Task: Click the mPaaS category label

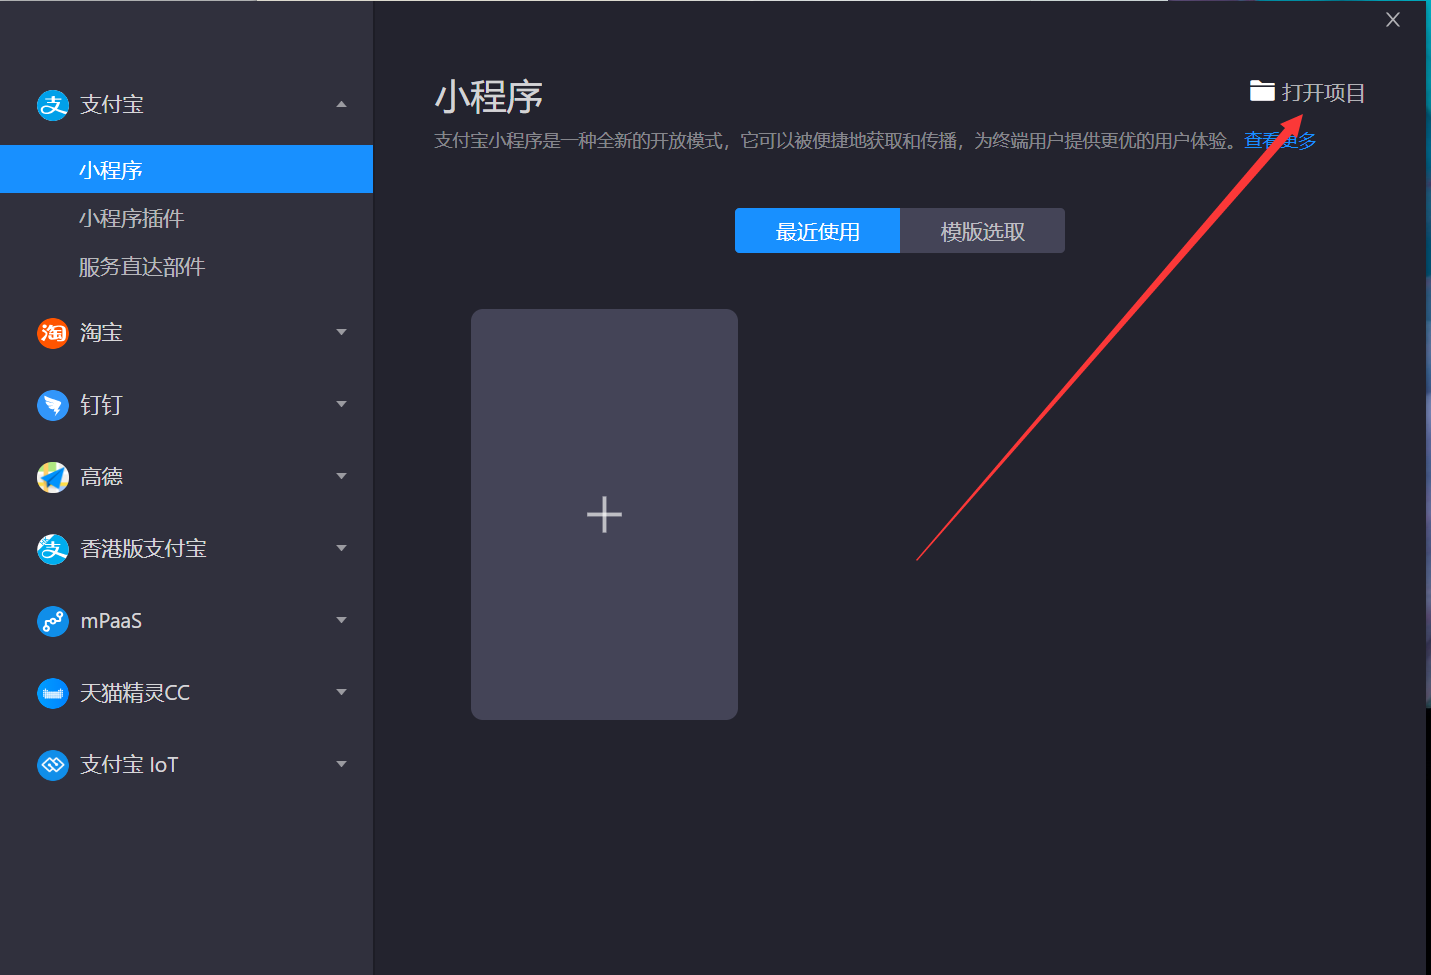Action: coord(111,621)
